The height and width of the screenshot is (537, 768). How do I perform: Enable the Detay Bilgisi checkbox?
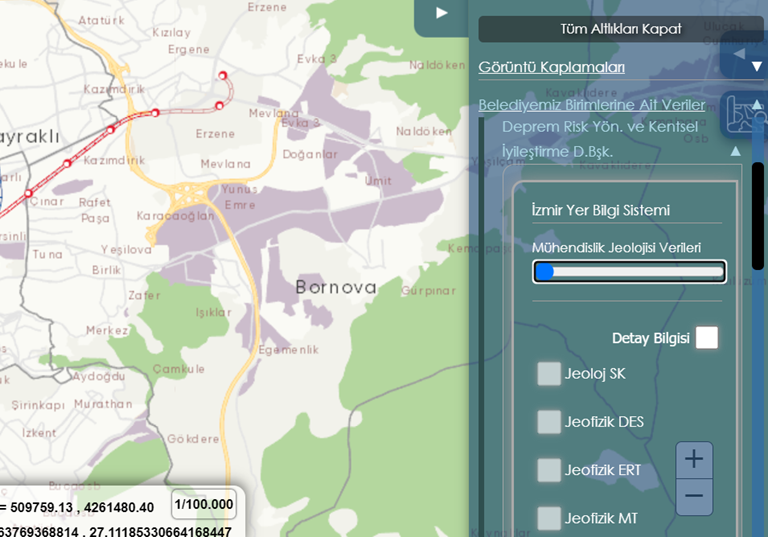point(707,338)
